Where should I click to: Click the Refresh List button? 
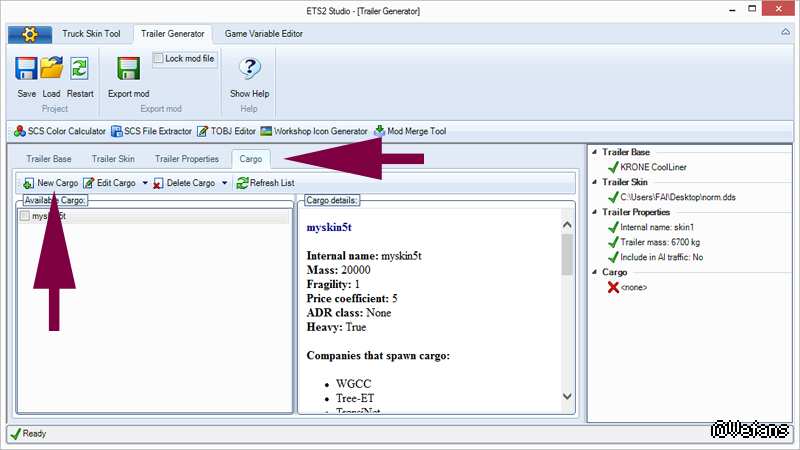pyautogui.click(x=265, y=183)
